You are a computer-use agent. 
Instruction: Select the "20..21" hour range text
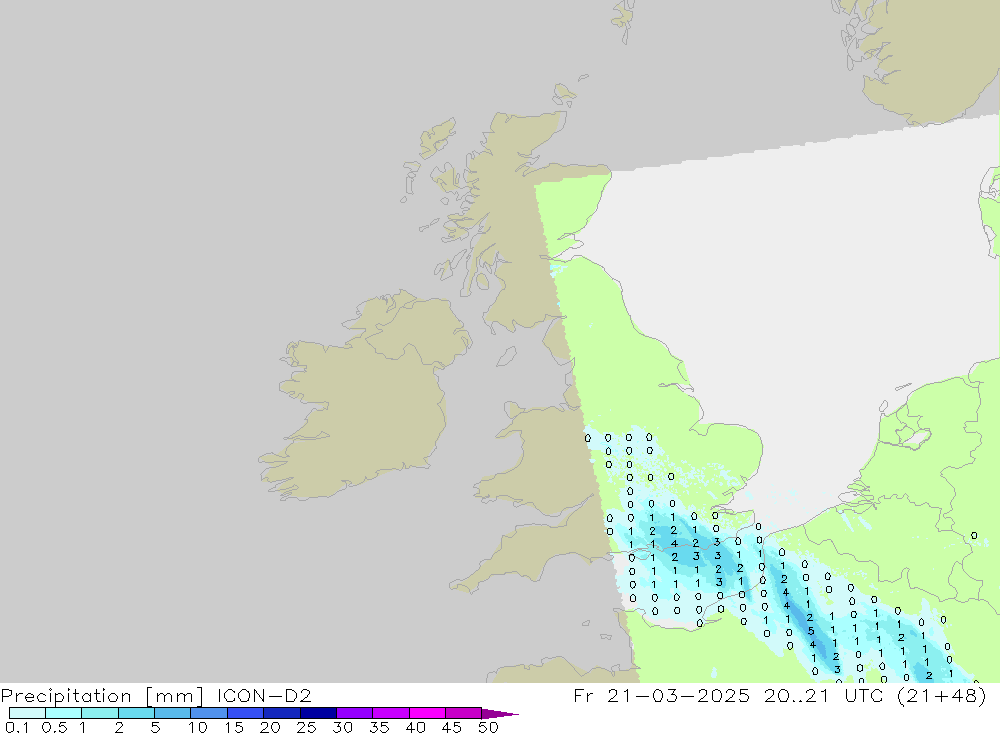(797, 695)
